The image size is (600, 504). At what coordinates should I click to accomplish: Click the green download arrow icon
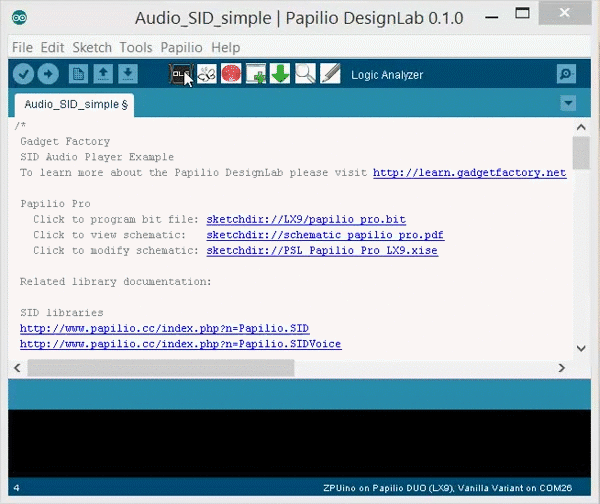pyautogui.click(x=280, y=73)
